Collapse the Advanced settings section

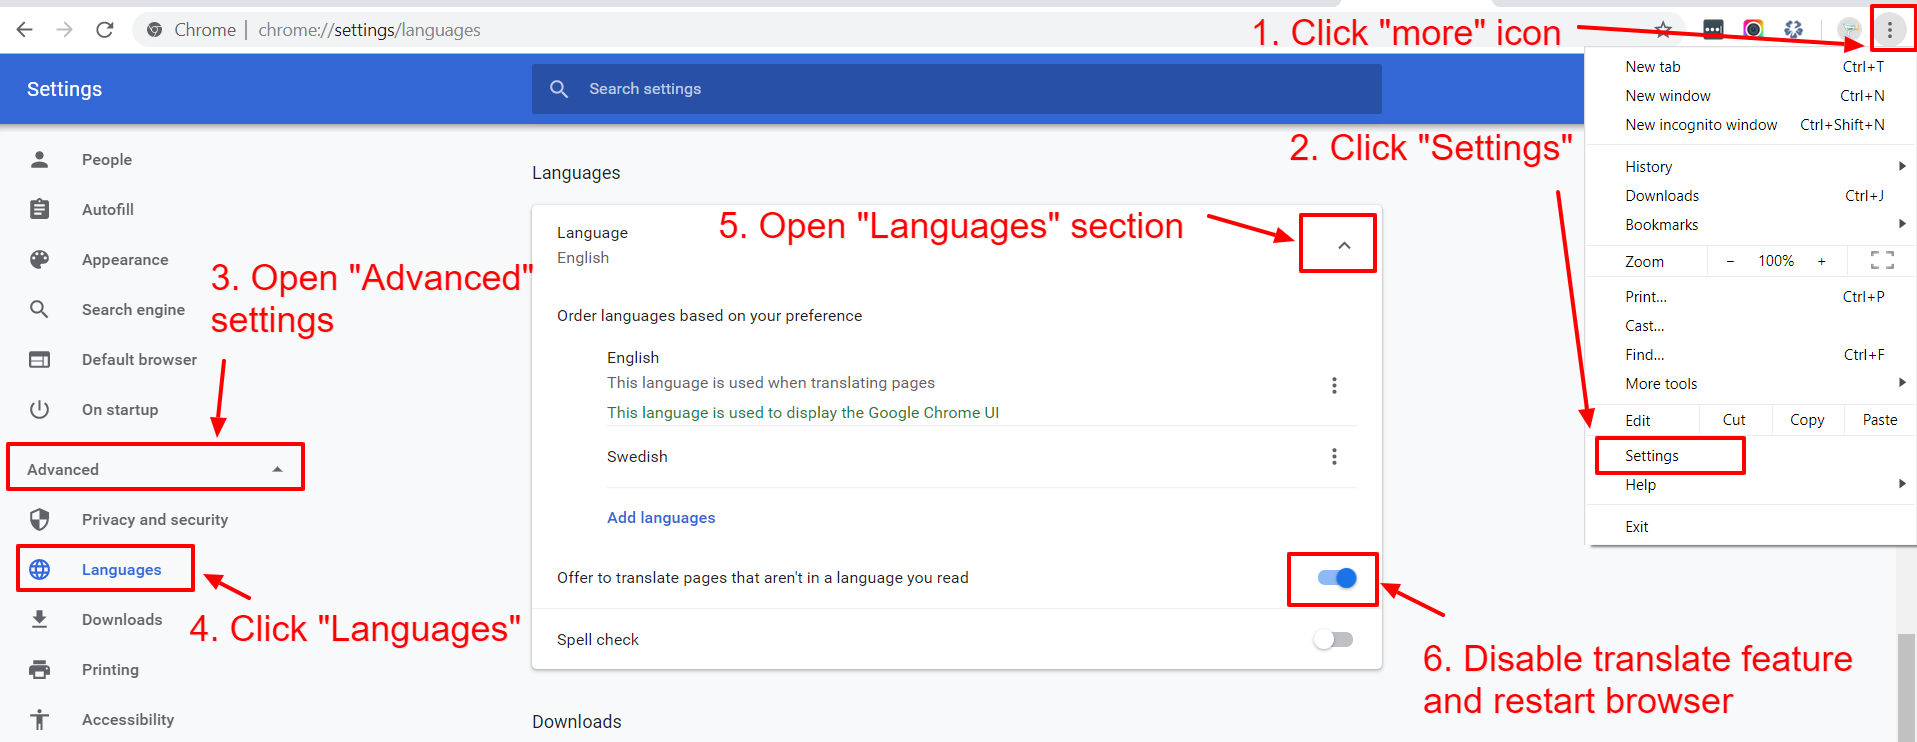pyautogui.click(x=155, y=469)
